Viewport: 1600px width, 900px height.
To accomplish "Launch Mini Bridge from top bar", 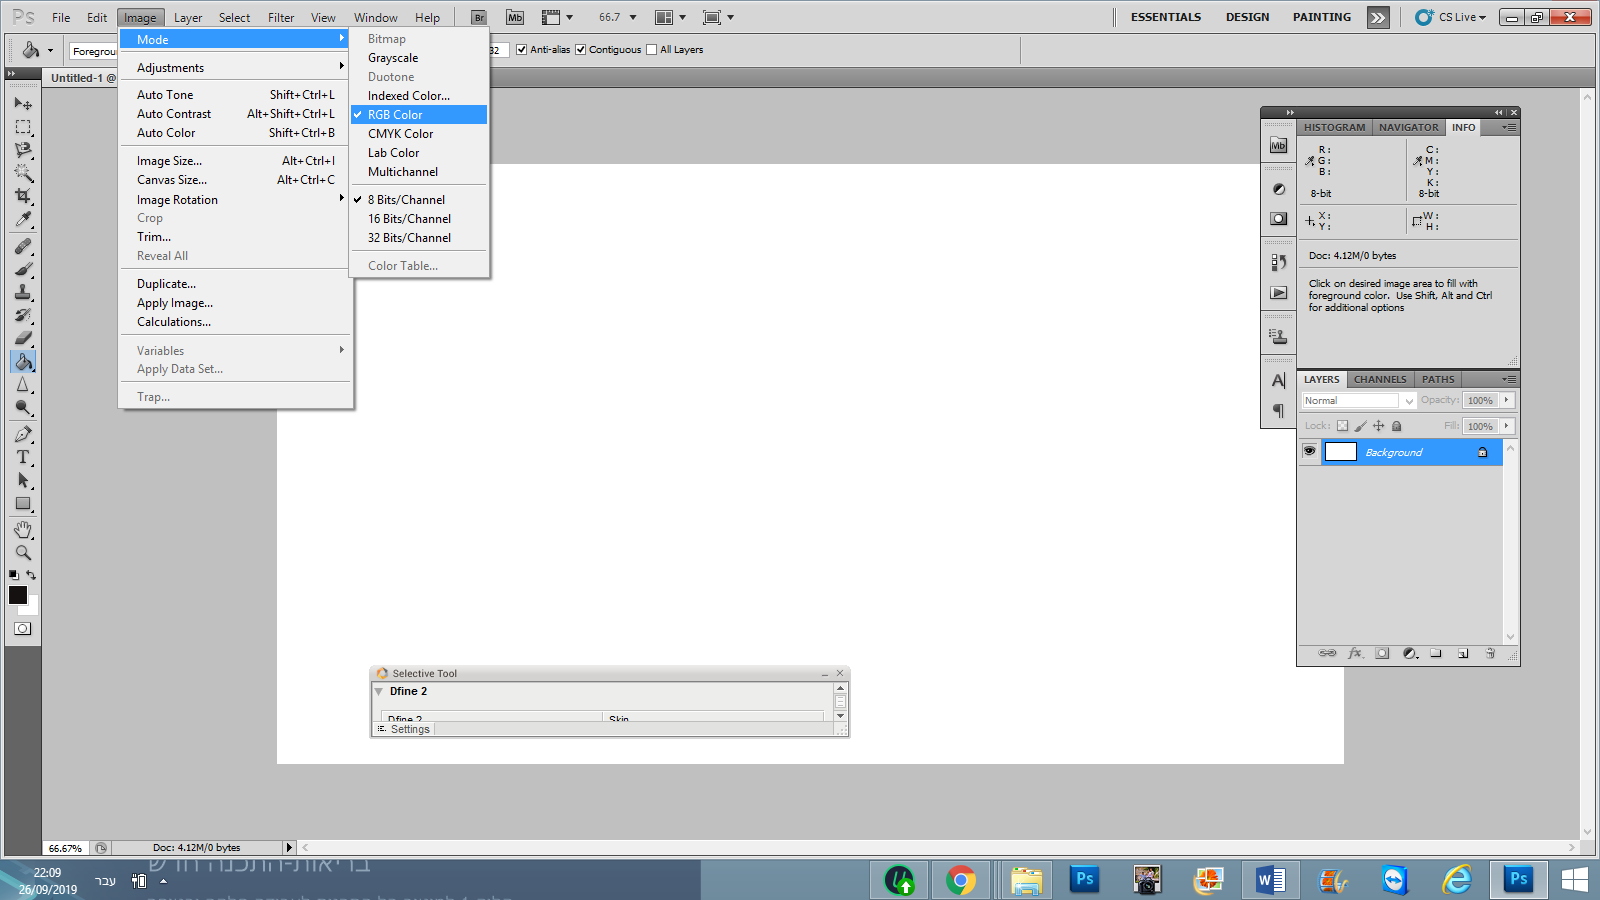I will tap(515, 17).
